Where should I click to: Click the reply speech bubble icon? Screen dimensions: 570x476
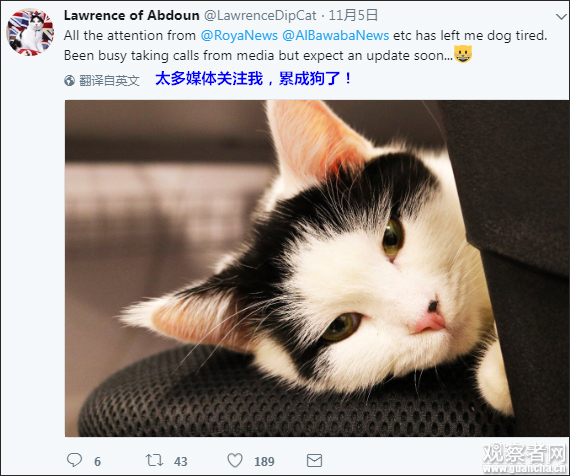tap(75, 460)
